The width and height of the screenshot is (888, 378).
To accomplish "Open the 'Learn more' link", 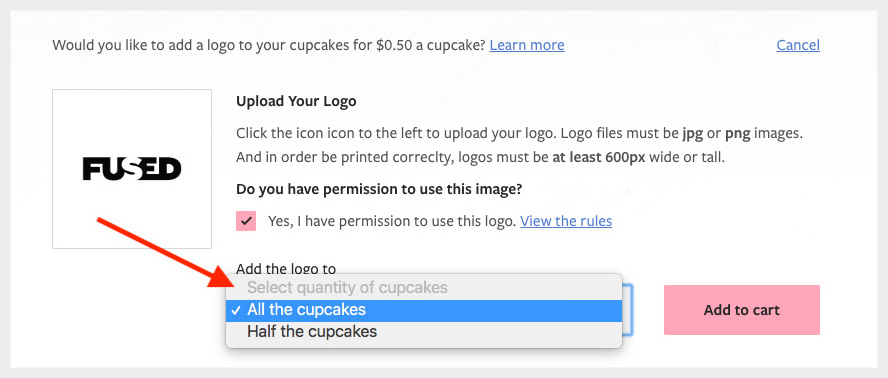I will coord(527,45).
